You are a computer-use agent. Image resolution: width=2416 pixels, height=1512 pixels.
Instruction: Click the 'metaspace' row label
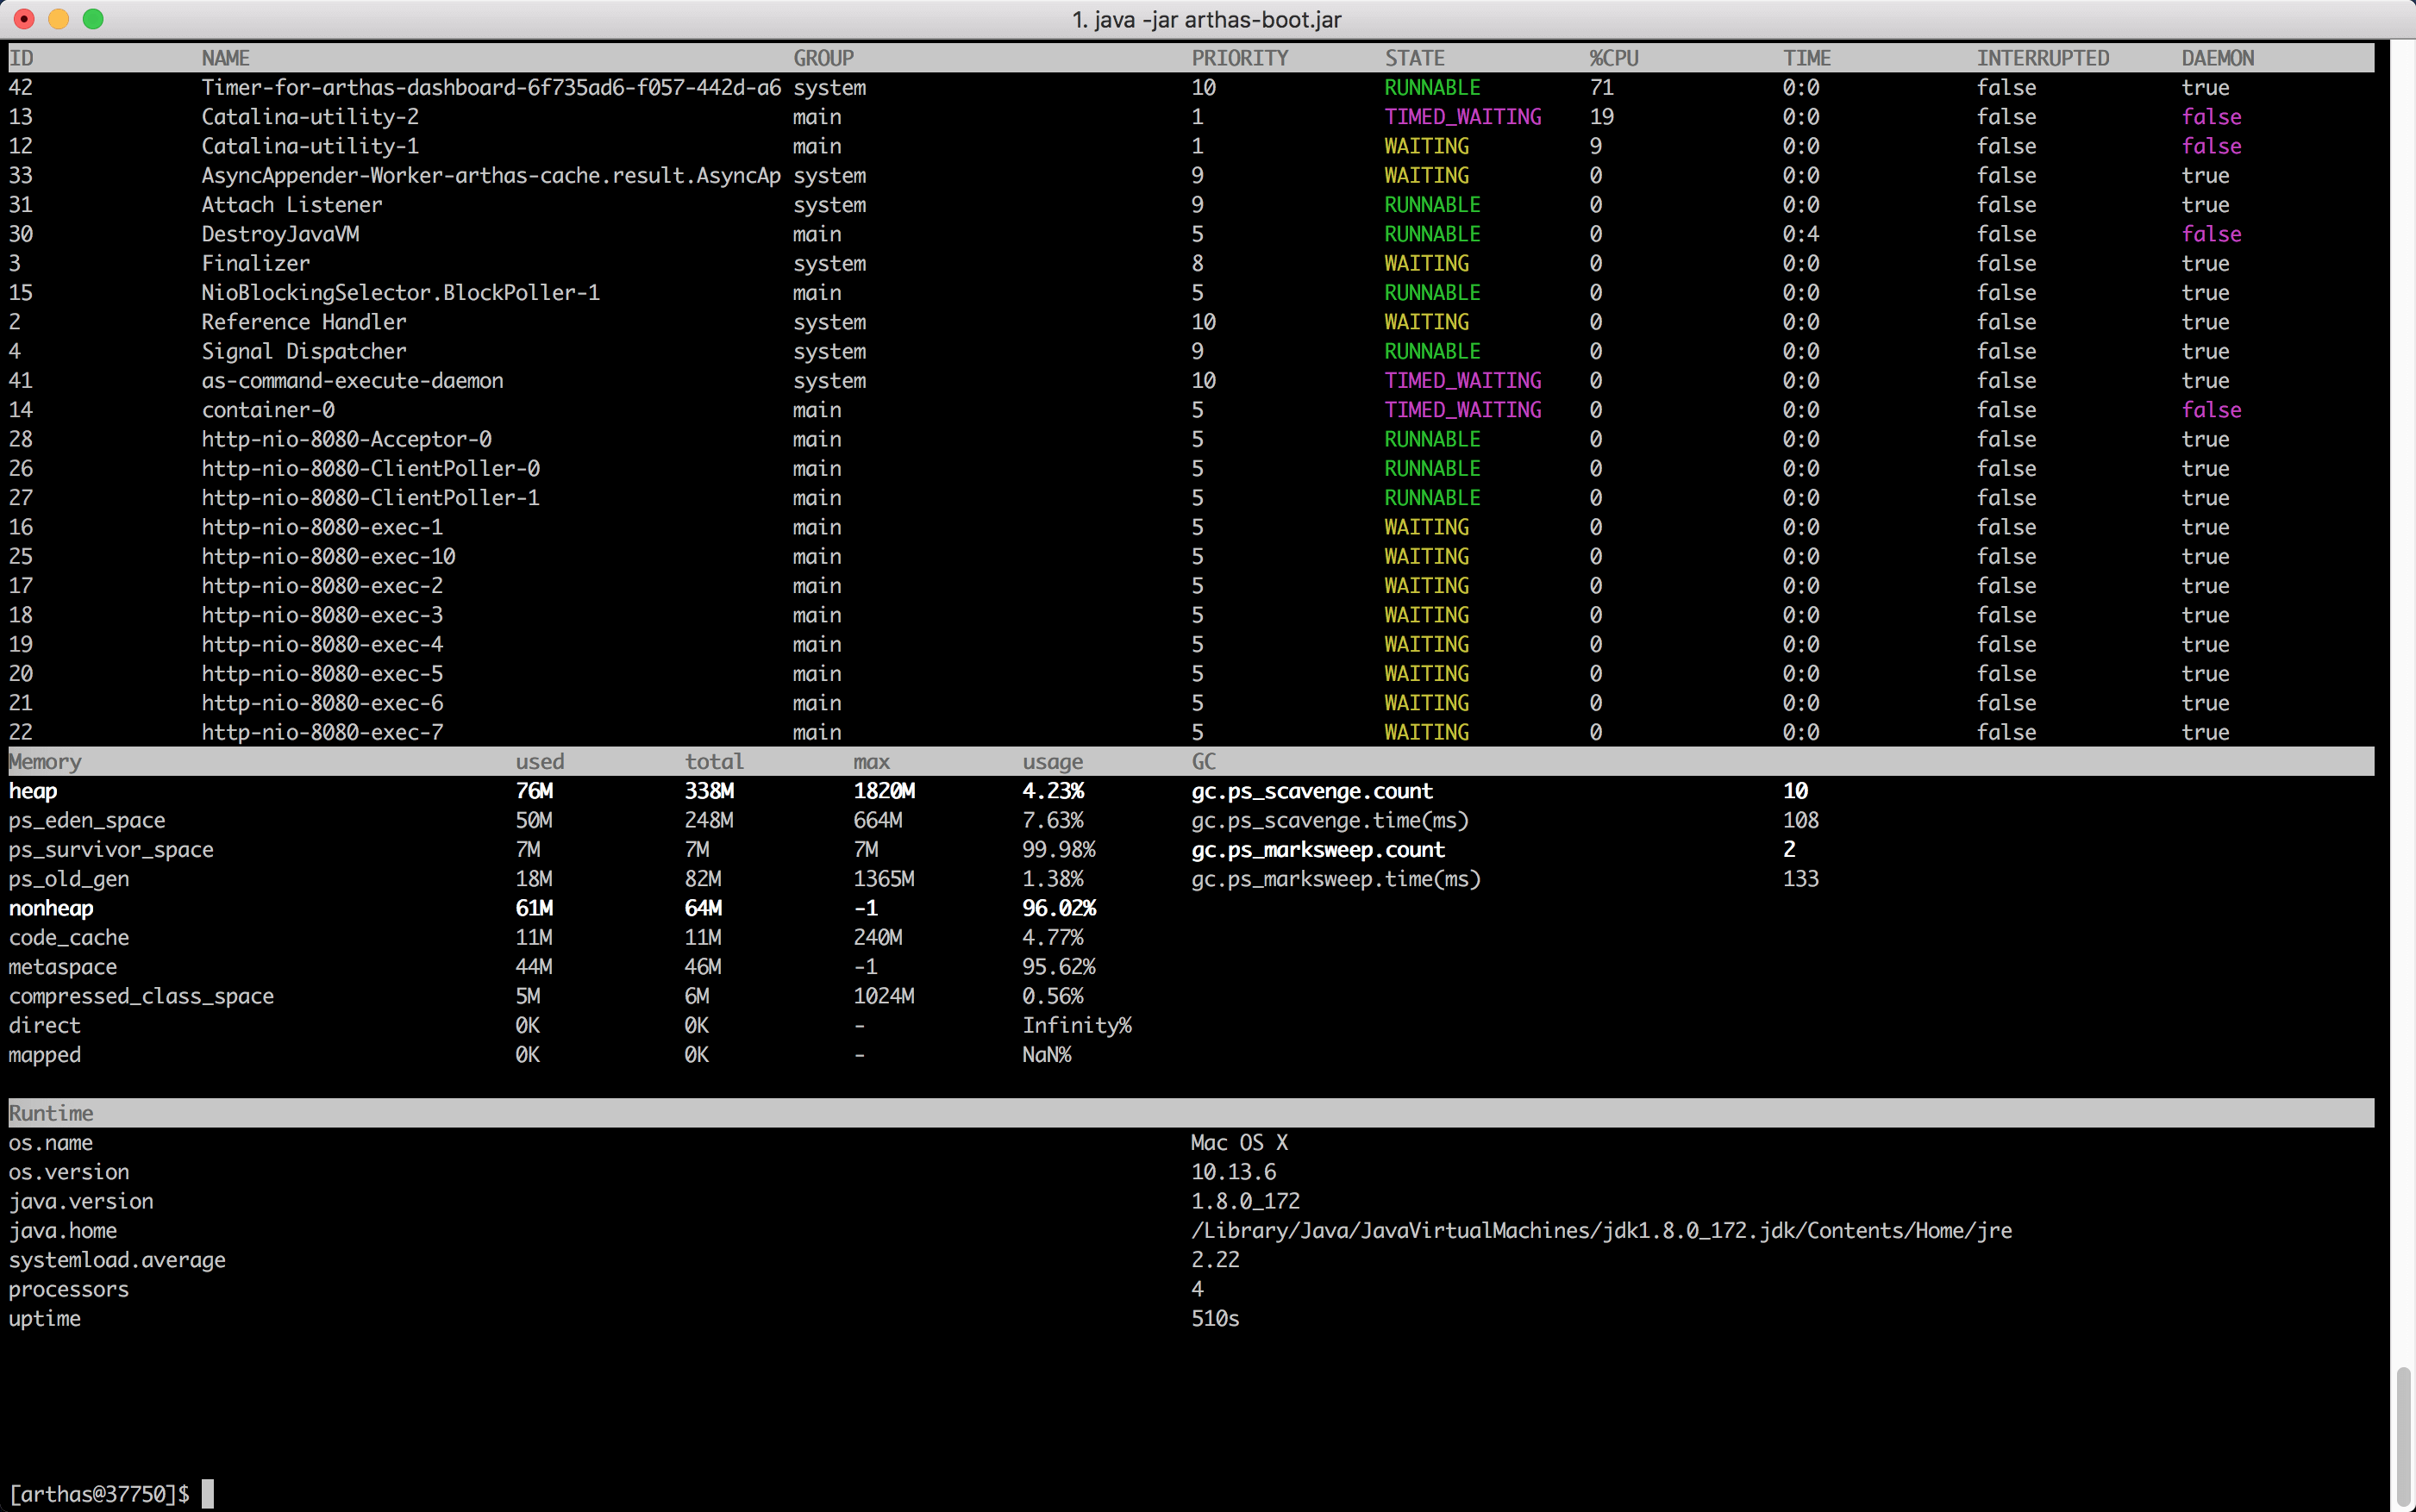[63, 967]
